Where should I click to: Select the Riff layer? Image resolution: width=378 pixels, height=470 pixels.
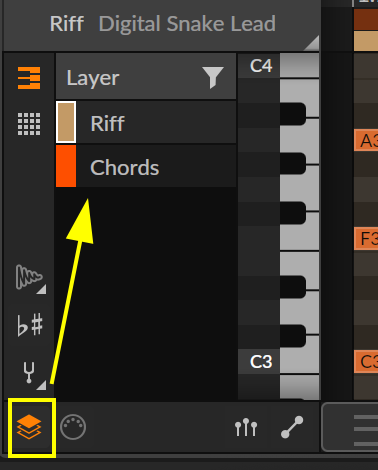tap(146, 122)
